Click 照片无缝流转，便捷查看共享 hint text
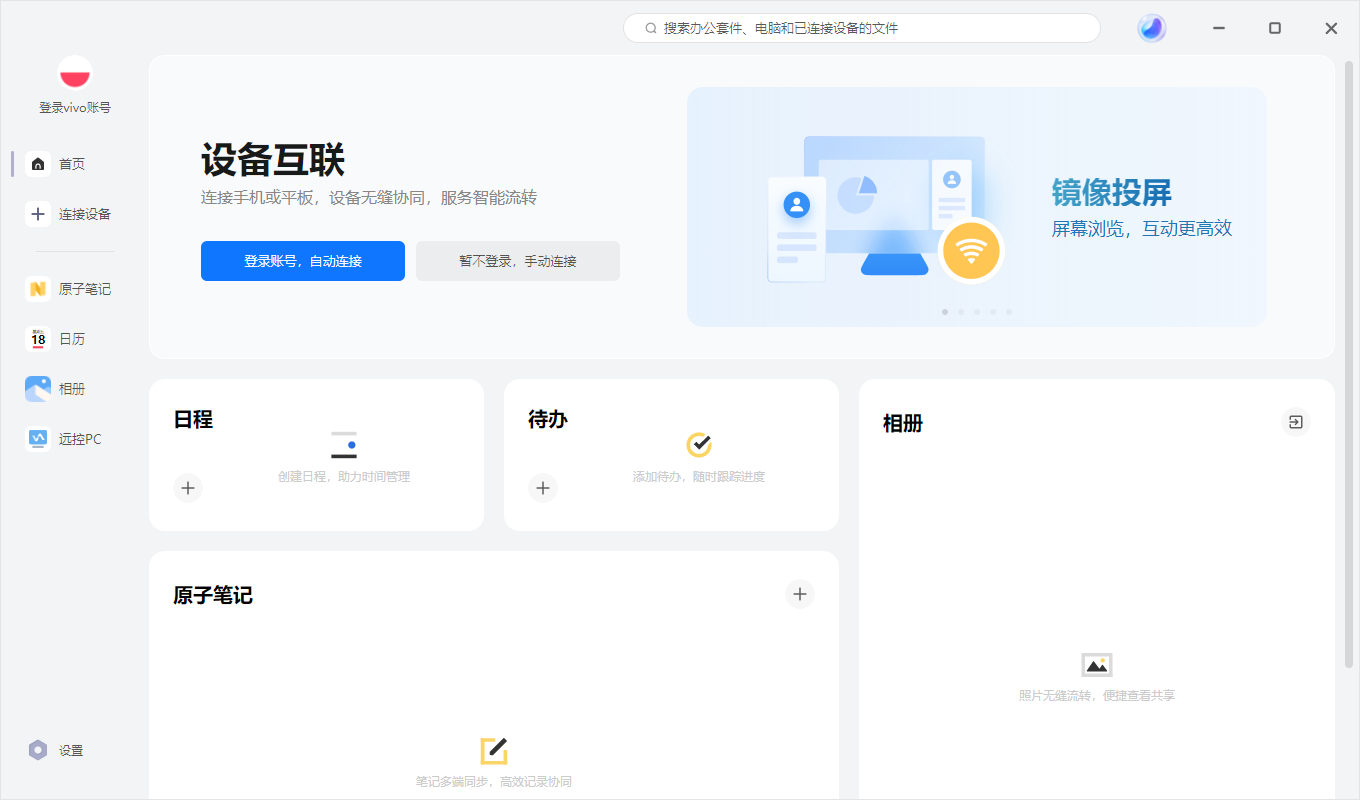The height and width of the screenshot is (800, 1360). [1097, 695]
